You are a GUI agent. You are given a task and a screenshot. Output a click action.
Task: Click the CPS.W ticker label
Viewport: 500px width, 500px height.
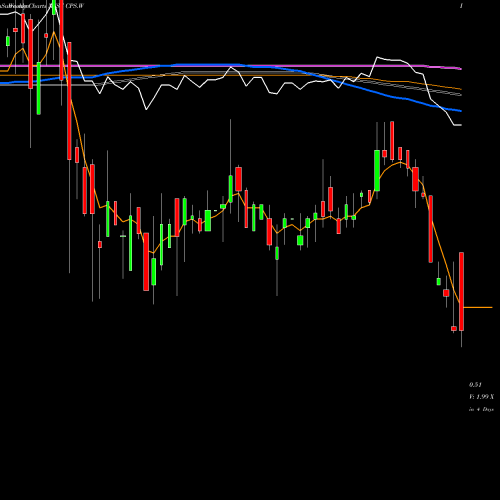[75, 6]
